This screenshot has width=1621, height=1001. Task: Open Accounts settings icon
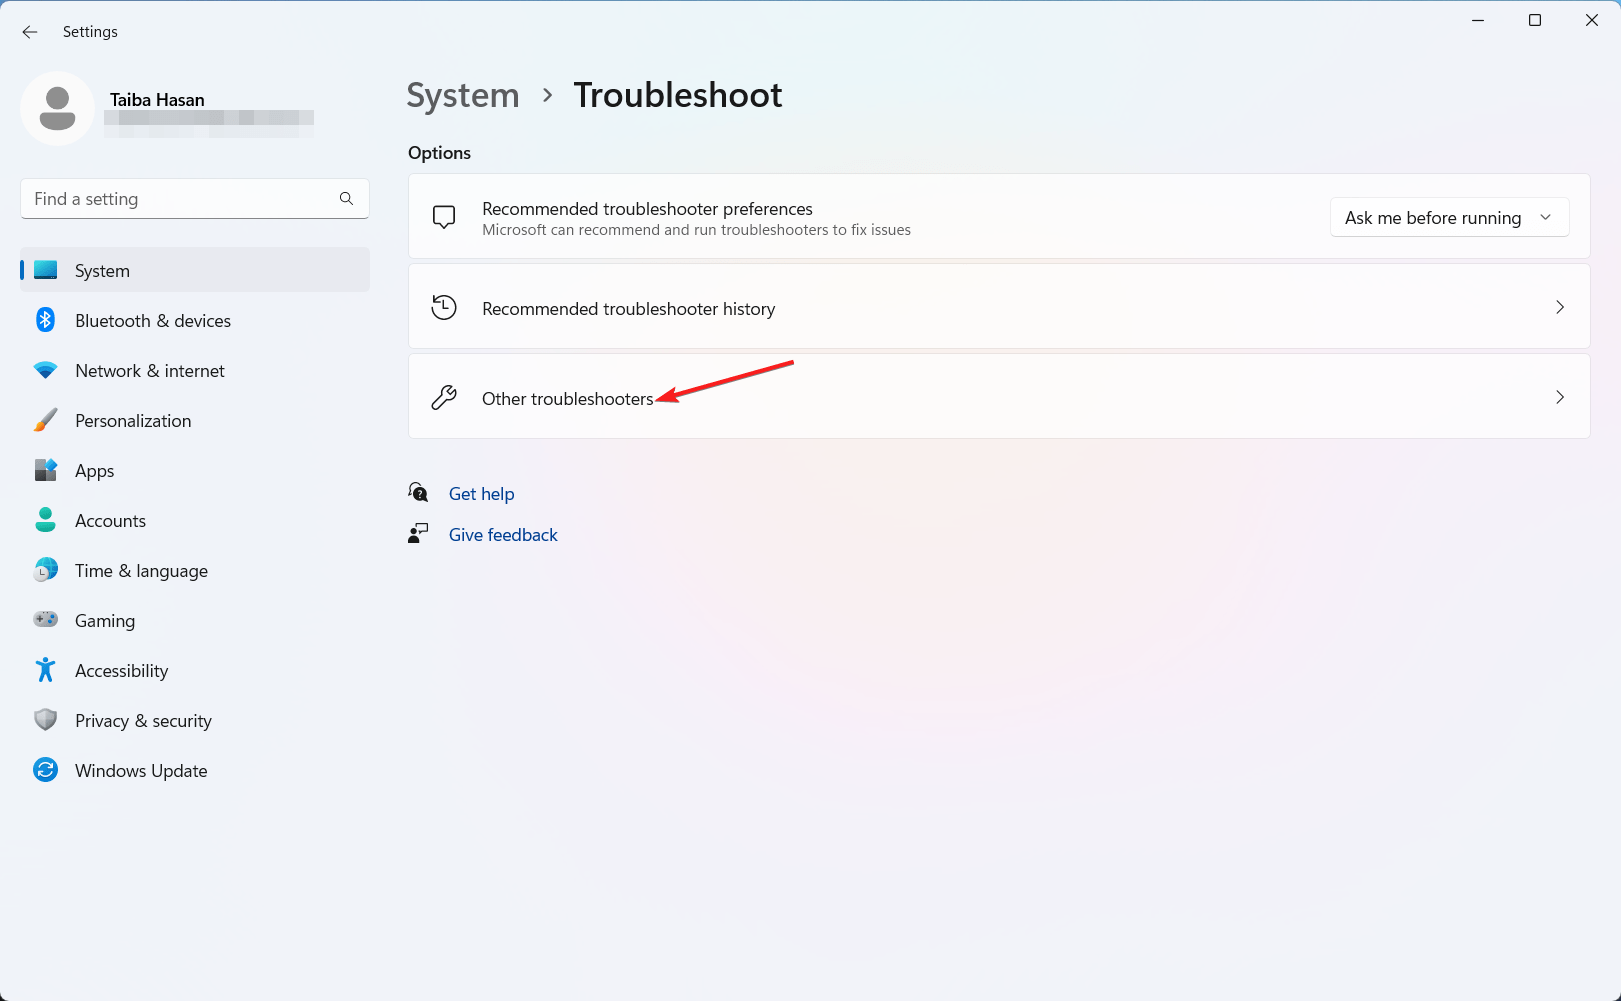click(46, 520)
